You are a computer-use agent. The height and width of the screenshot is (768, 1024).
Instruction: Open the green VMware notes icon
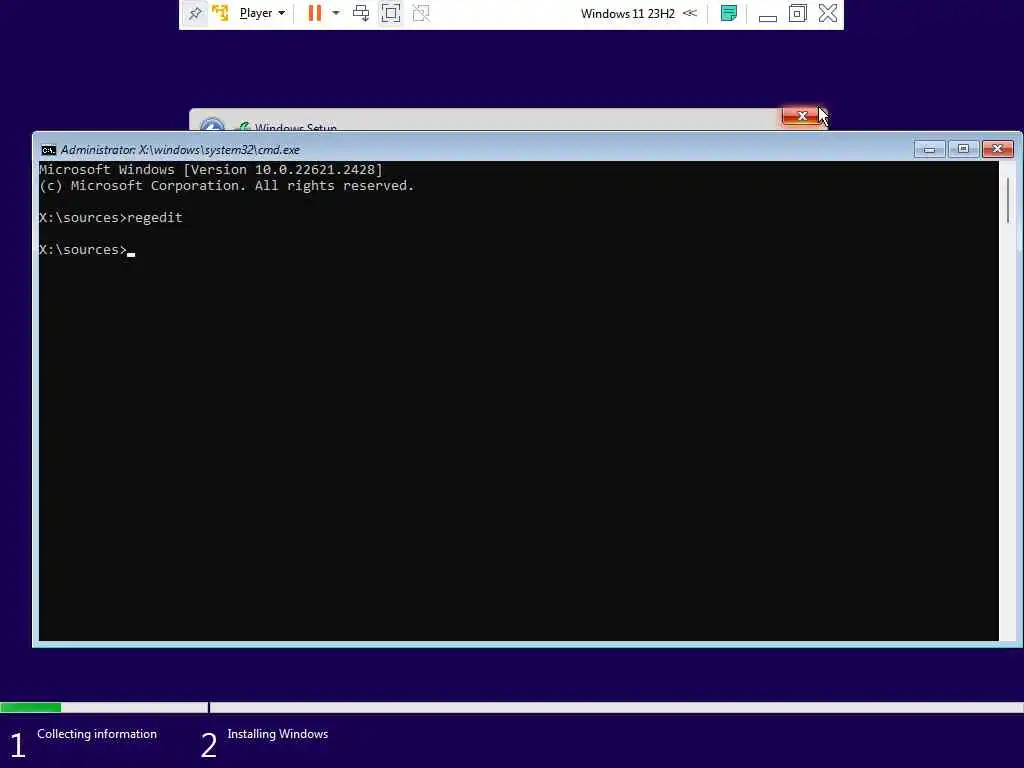tap(729, 13)
